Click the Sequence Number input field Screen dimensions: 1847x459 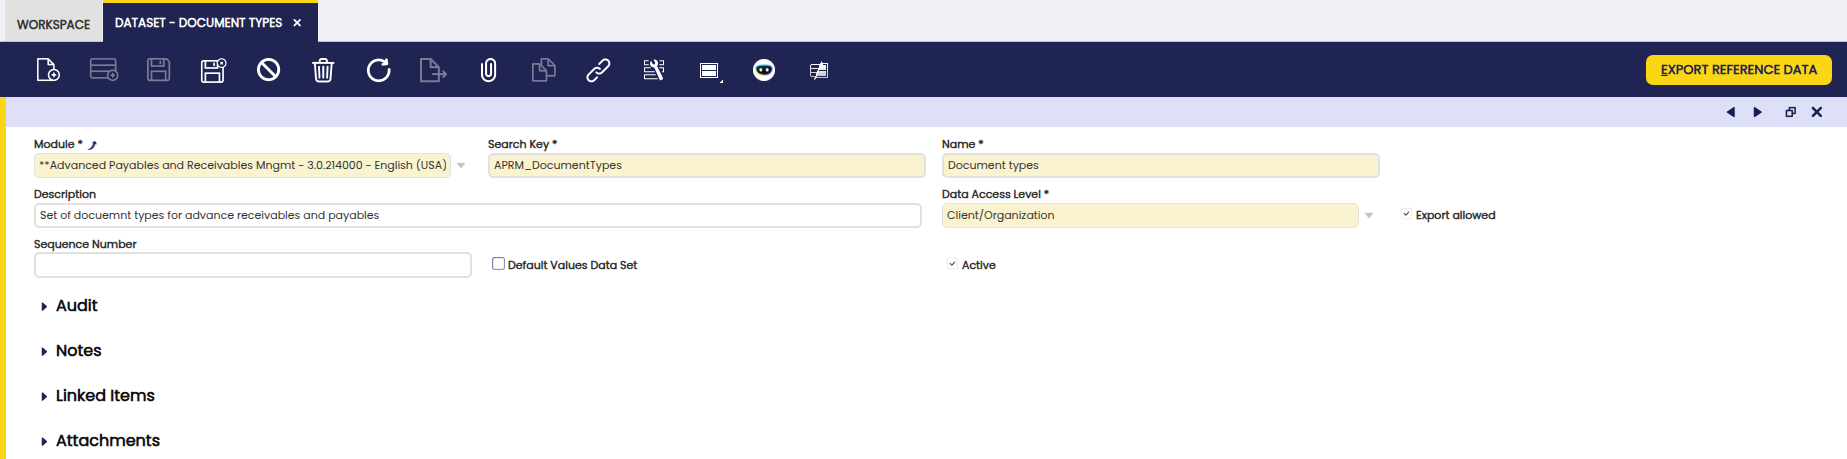(252, 265)
